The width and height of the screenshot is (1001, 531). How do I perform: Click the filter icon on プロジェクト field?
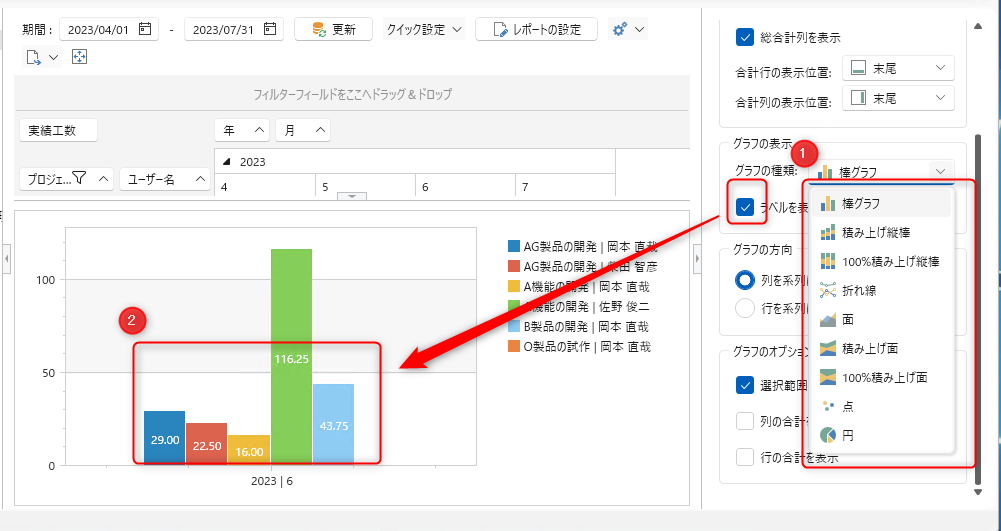click(x=79, y=179)
